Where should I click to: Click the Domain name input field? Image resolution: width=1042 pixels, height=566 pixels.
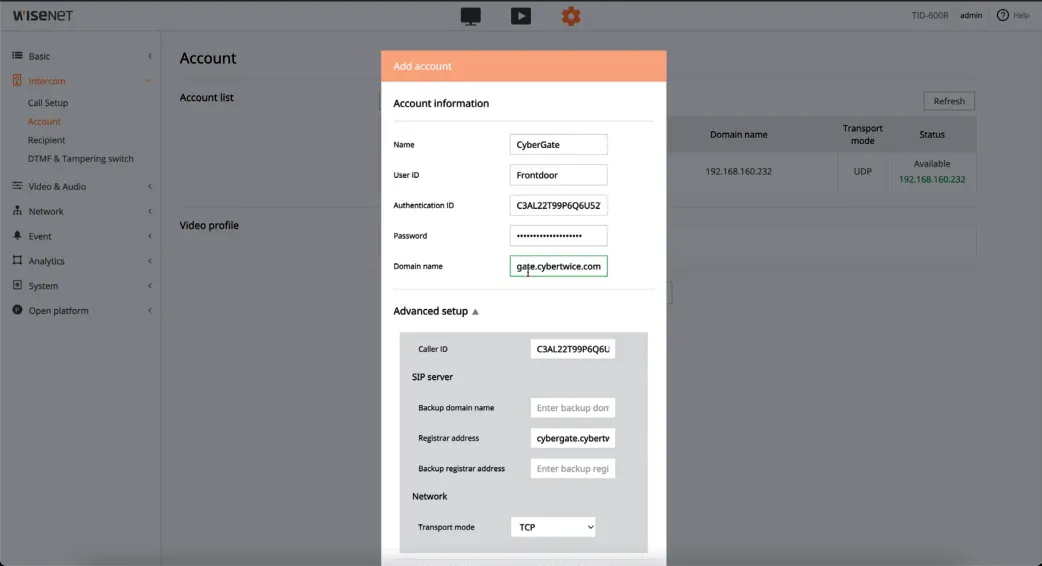(x=558, y=266)
